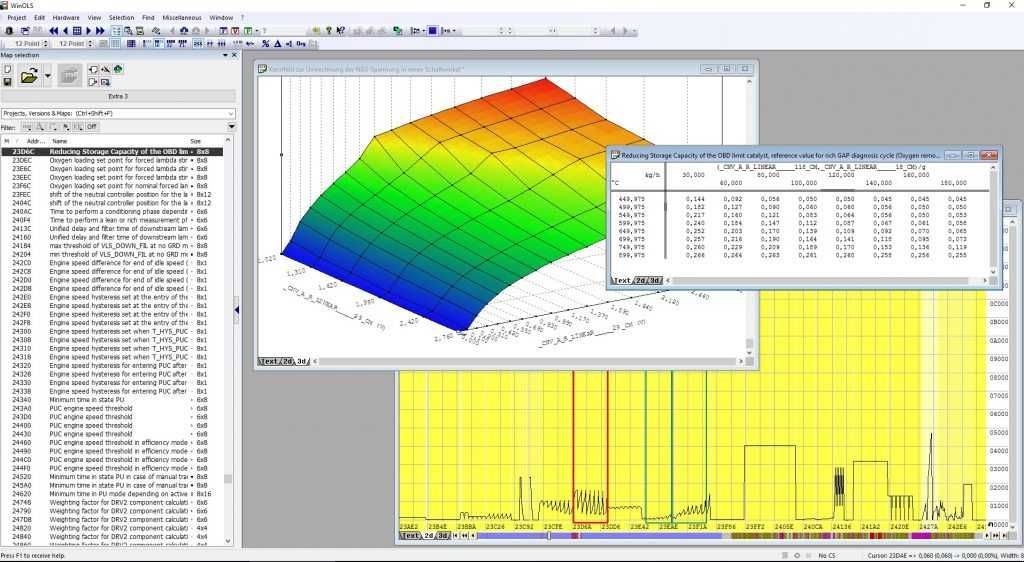Click the map list vertical scrollbar
Image resolution: width=1024 pixels, height=562 pixels.
tap(228, 340)
